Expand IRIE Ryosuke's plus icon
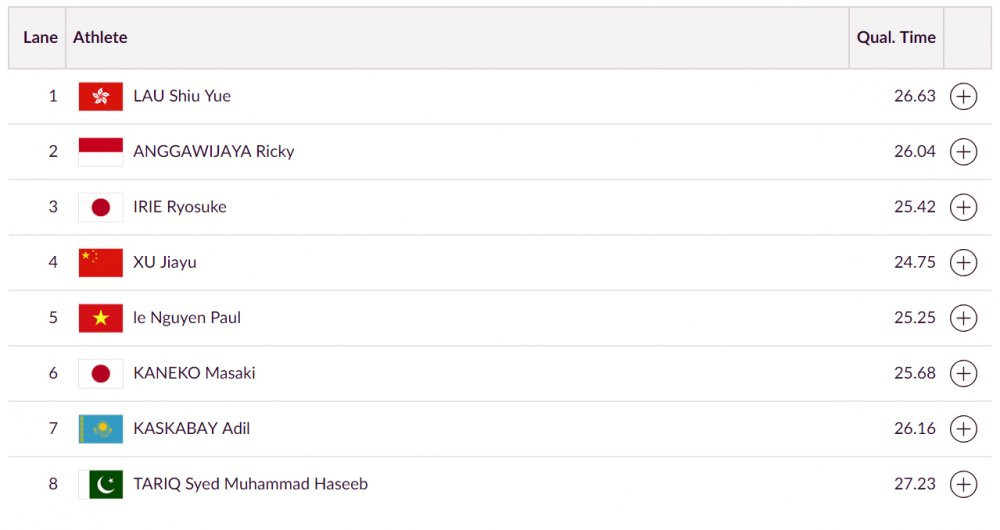This screenshot has width=1000, height=530. click(x=963, y=207)
